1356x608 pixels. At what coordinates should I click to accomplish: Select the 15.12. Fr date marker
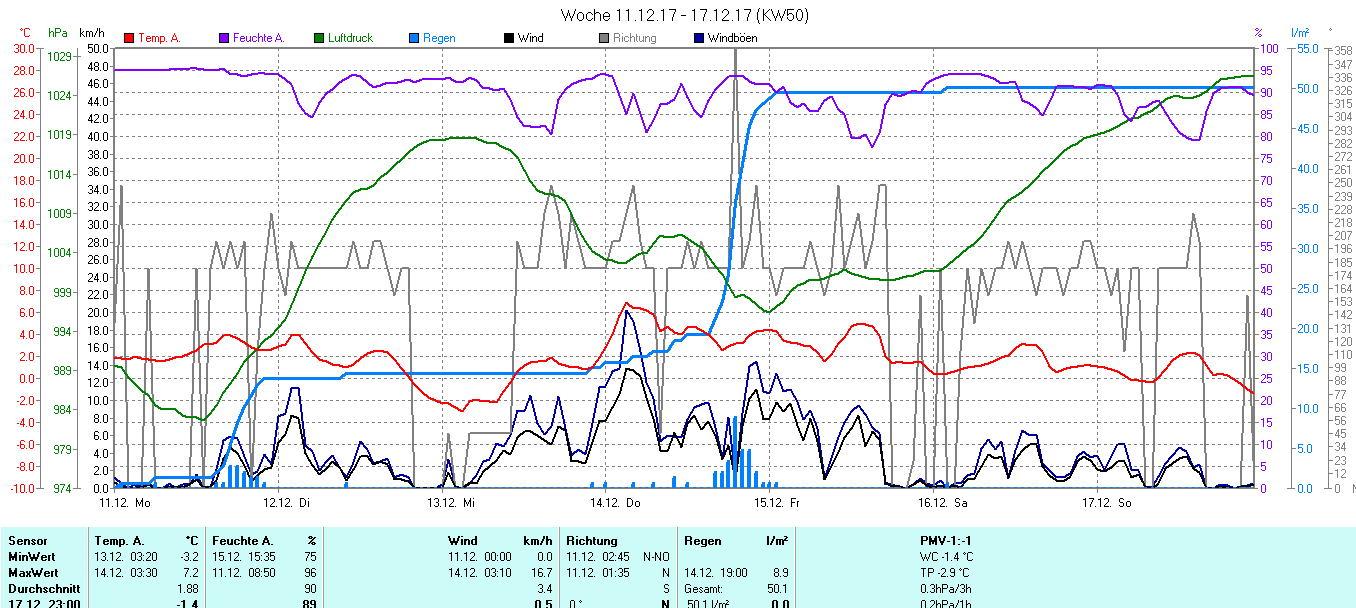(x=776, y=503)
